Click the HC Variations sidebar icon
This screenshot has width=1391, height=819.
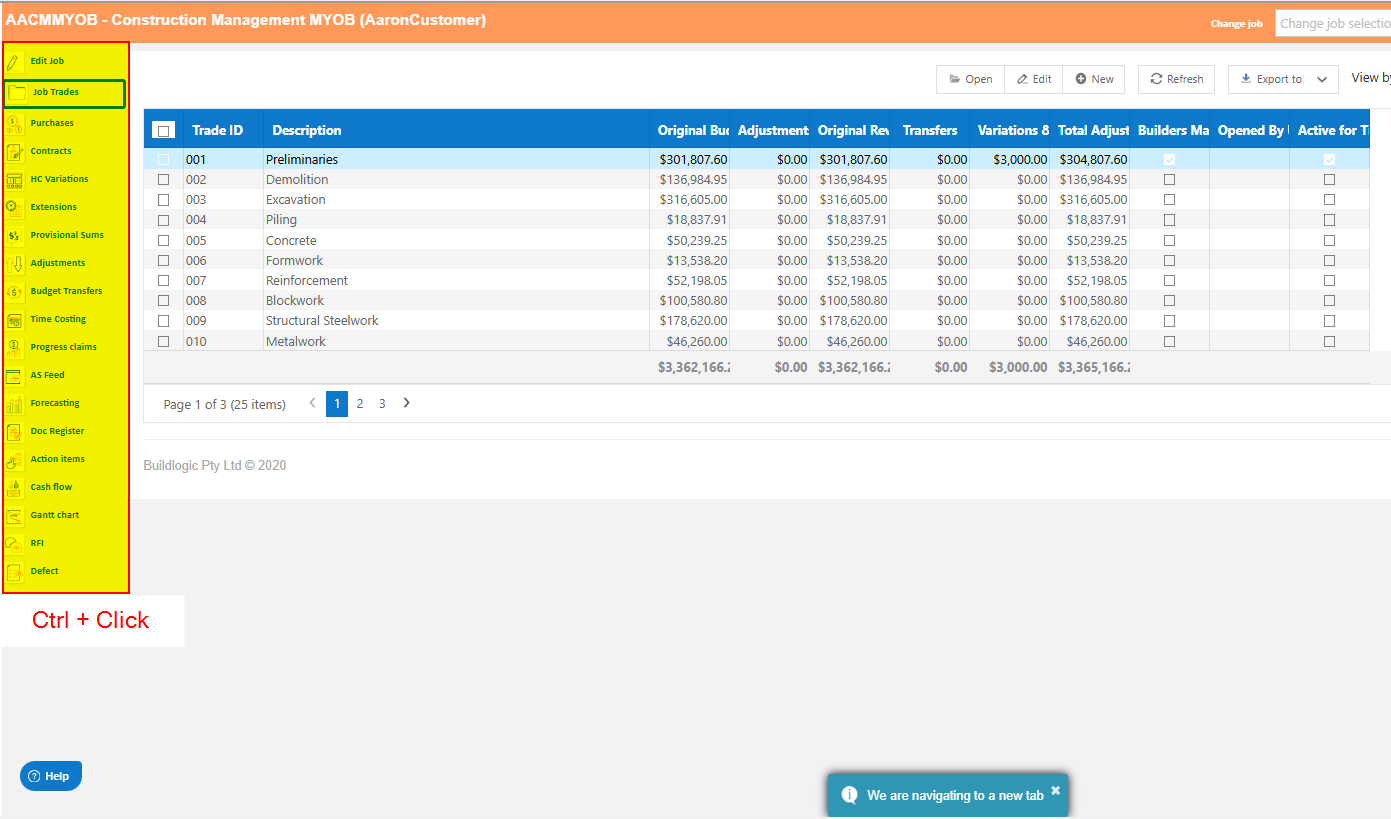tap(14, 180)
